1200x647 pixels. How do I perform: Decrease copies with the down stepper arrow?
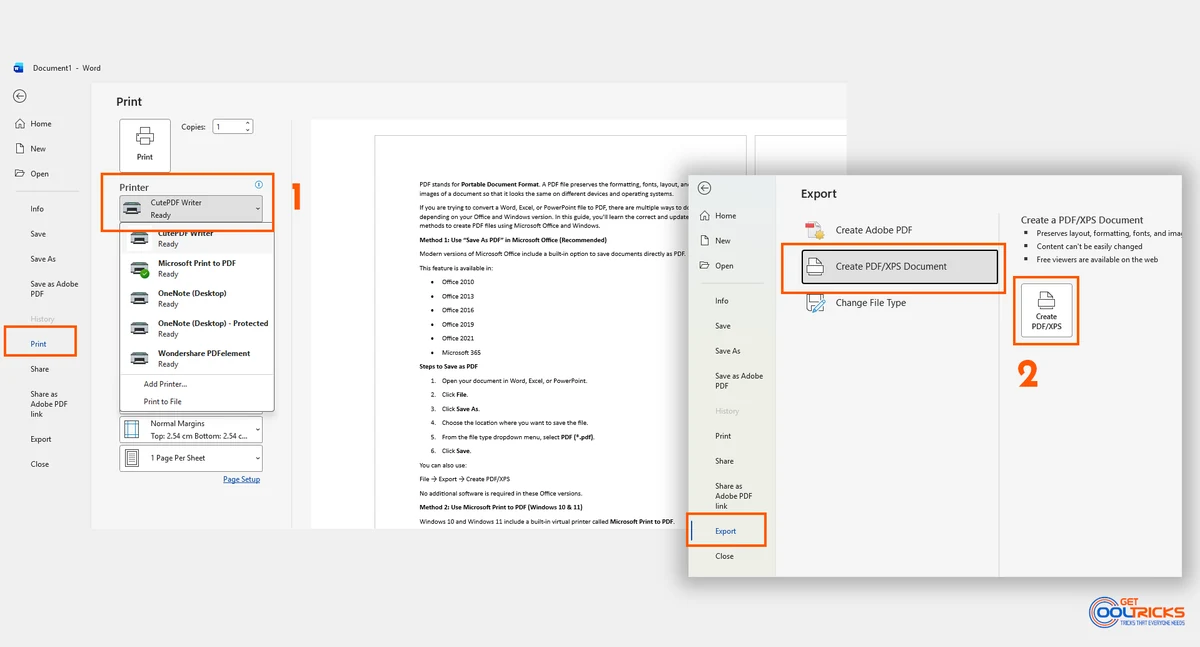point(247,130)
